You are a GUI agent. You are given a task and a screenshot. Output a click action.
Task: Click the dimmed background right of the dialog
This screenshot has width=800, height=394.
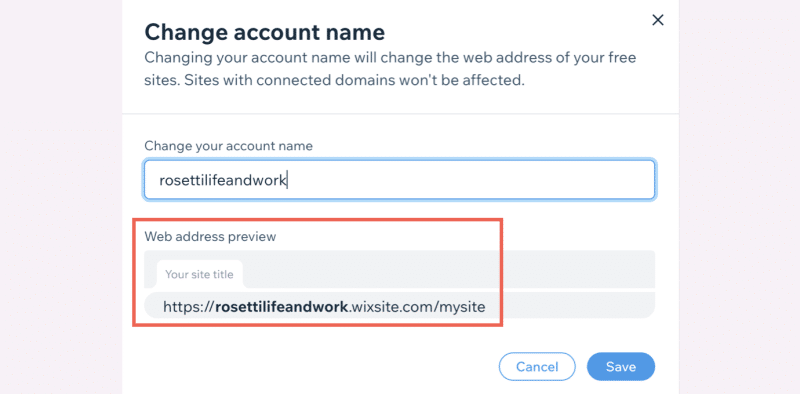[739, 197]
